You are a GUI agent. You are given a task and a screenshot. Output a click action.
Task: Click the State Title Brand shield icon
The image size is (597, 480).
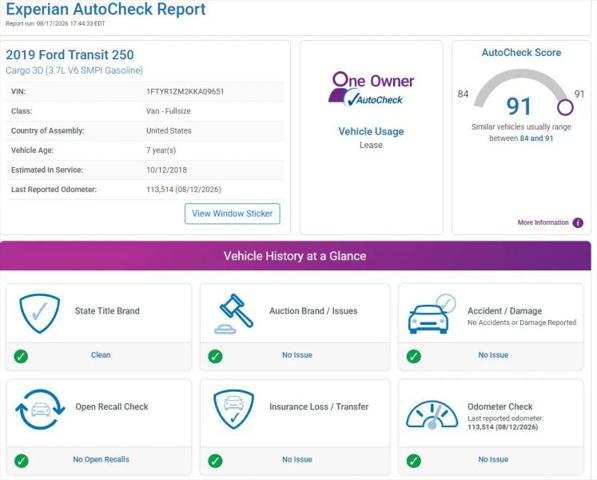(x=40, y=313)
